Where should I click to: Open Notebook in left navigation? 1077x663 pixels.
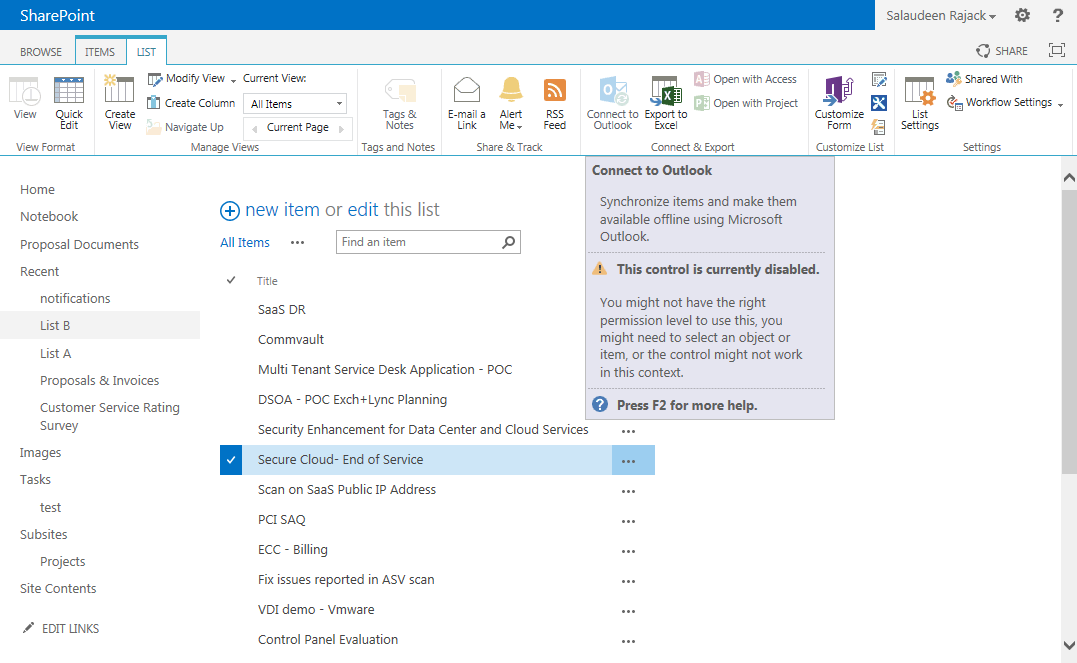click(x=49, y=216)
